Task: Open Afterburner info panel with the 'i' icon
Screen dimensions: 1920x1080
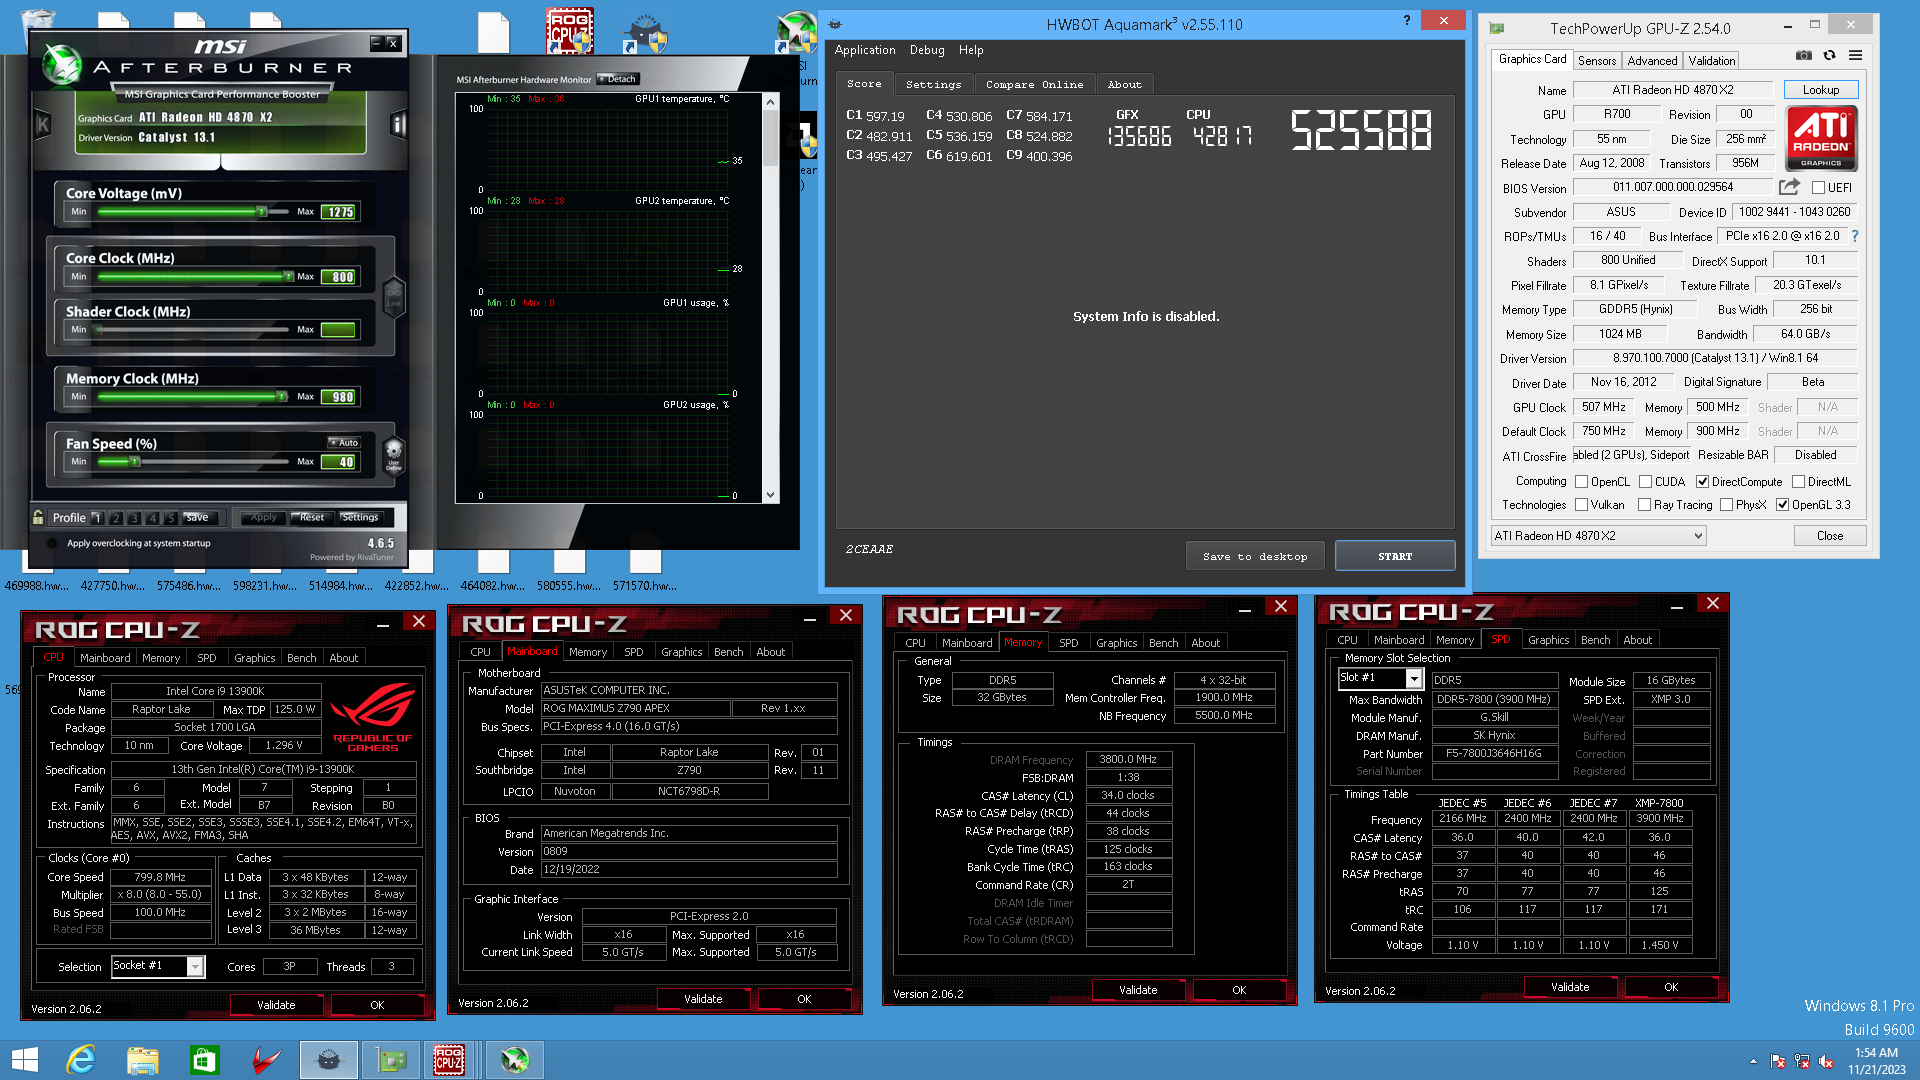Action: pos(398,125)
